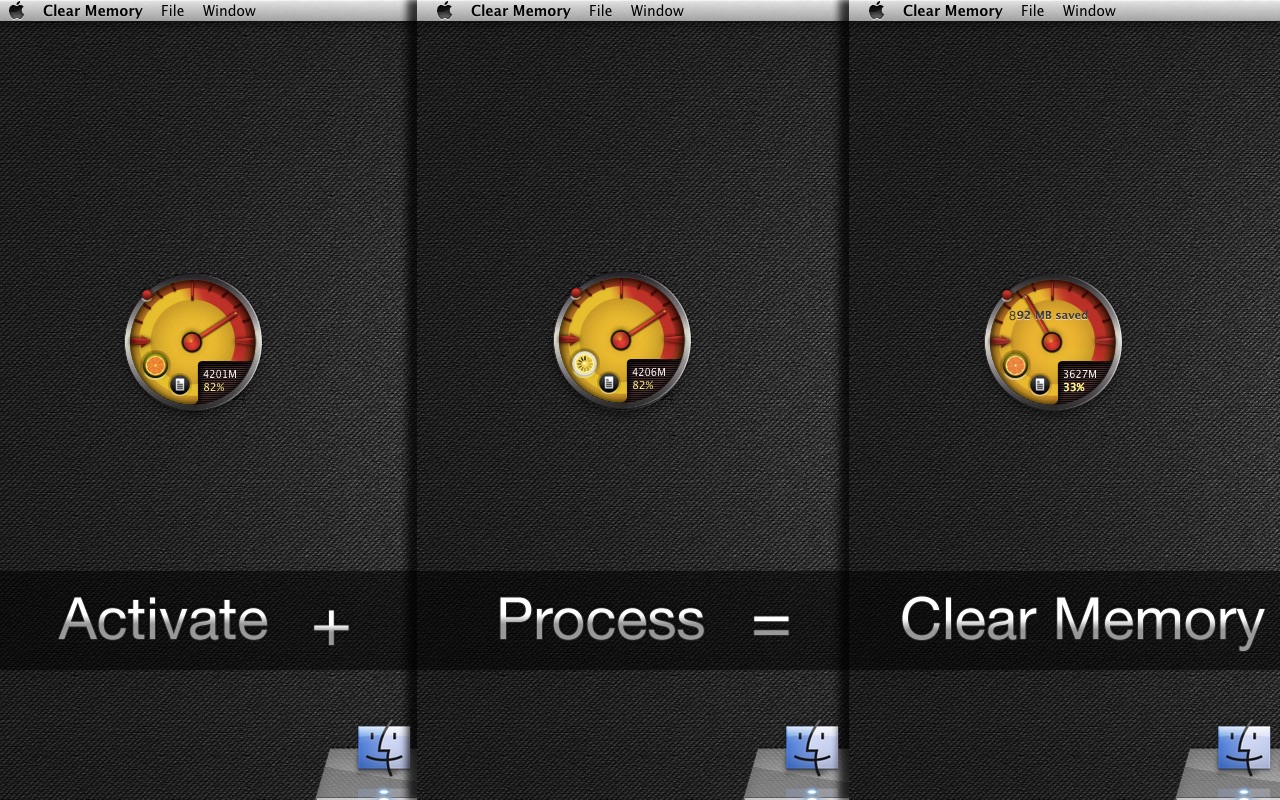This screenshot has height=800, width=1280.
Task: Open the Window menu in the Activate panel
Action: pos(229,11)
